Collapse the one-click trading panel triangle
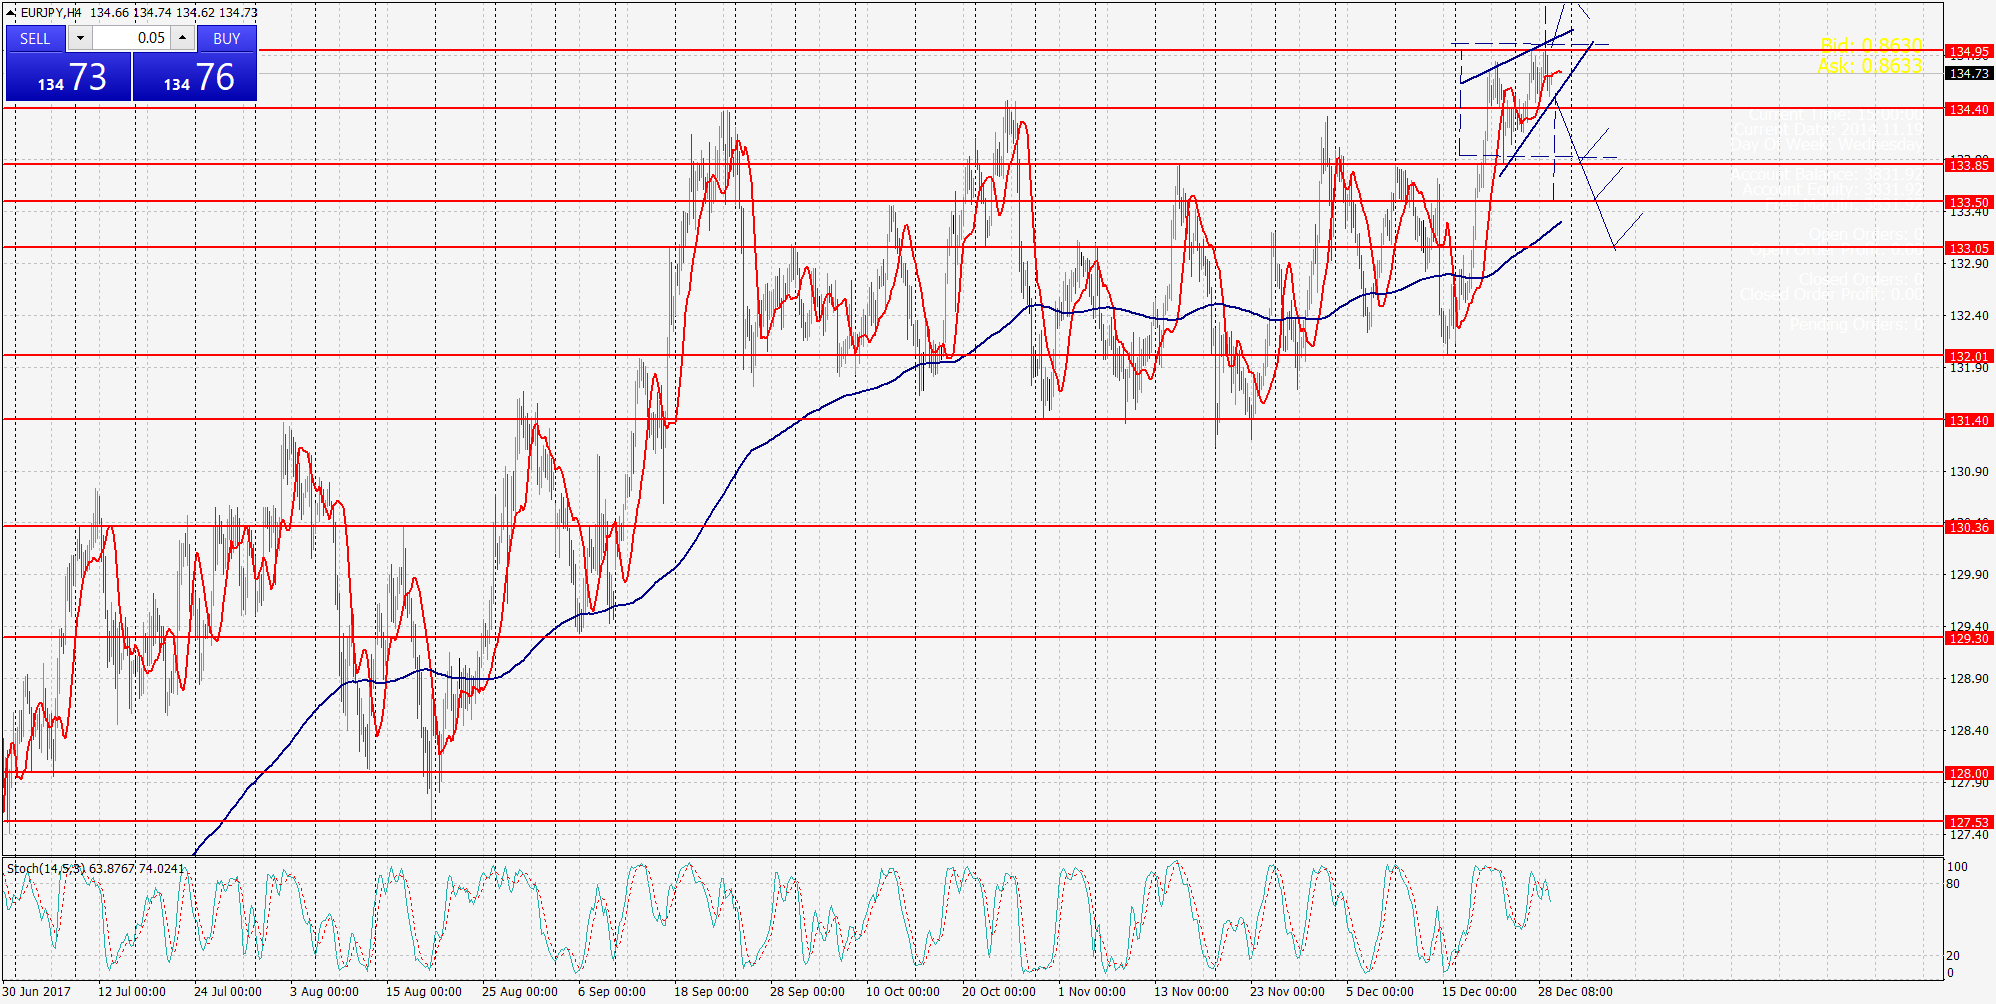The height and width of the screenshot is (1004, 1996). (11, 13)
